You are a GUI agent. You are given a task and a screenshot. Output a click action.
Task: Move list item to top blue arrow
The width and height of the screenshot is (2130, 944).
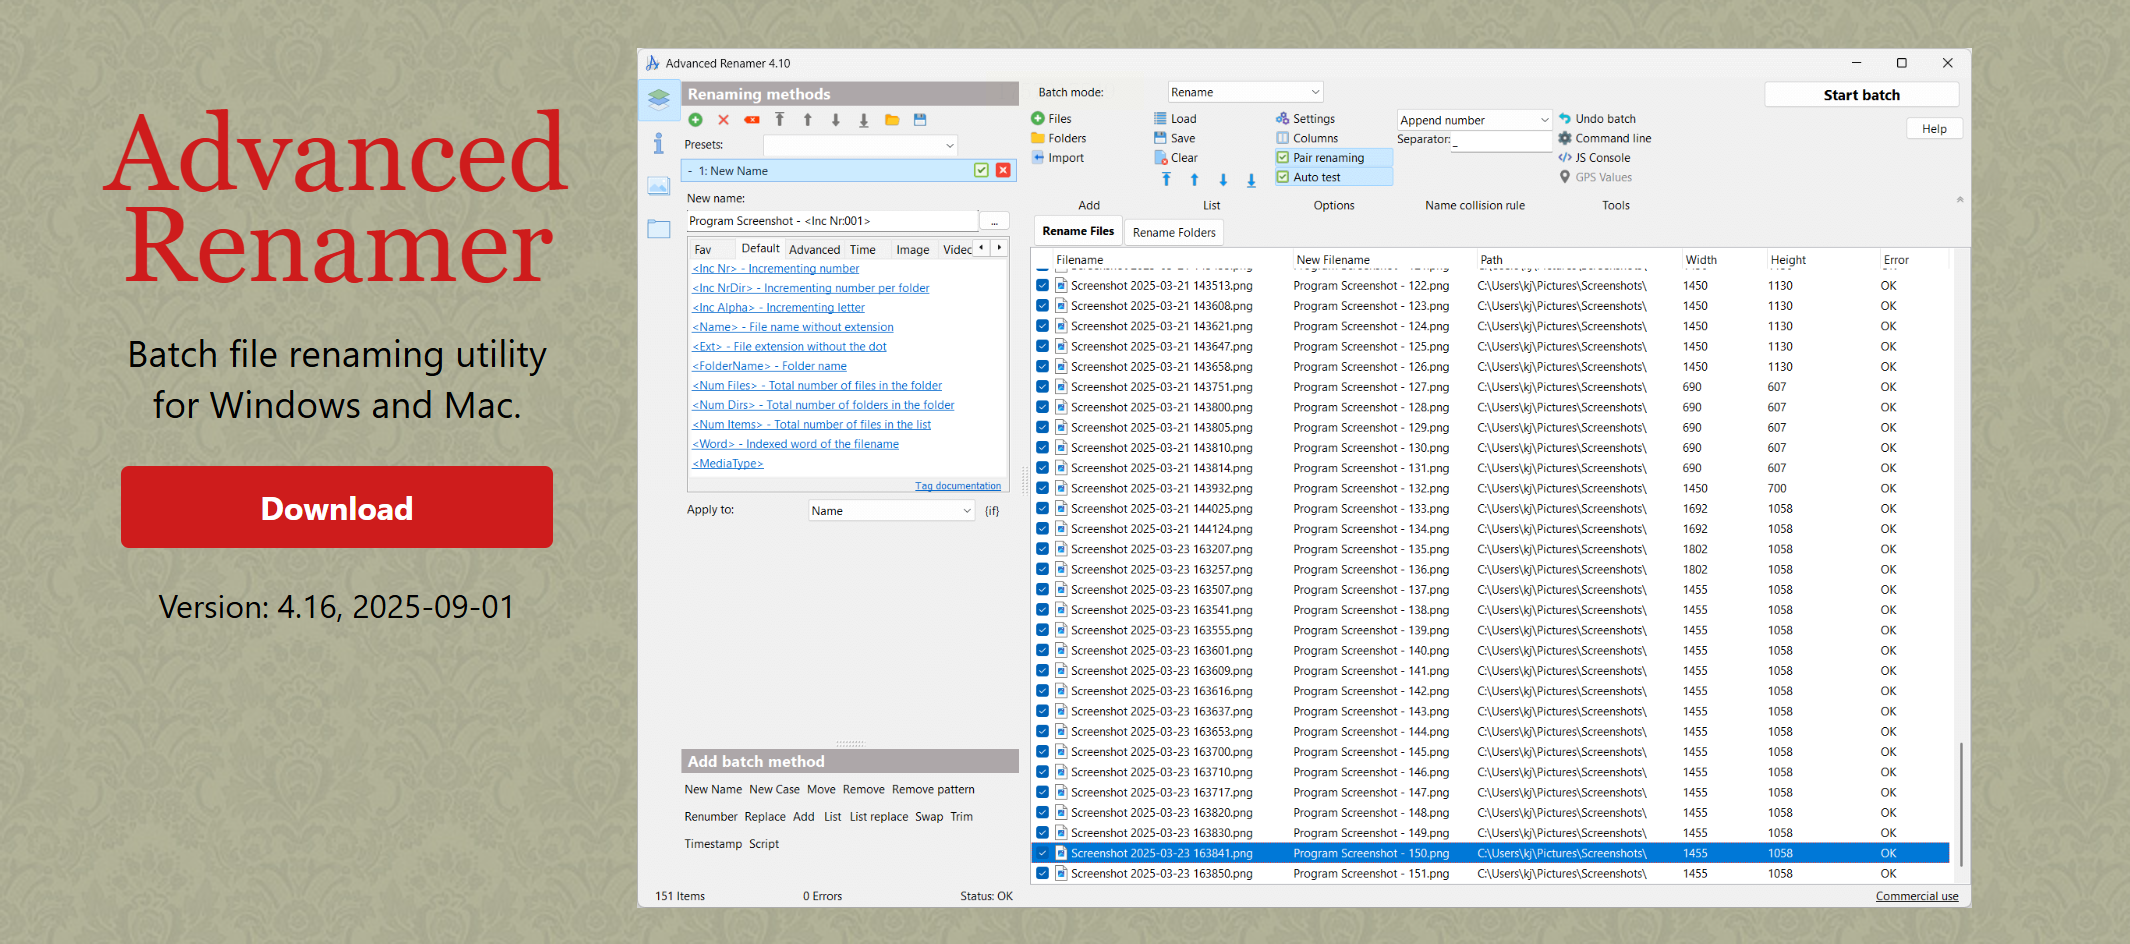point(1166,180)
